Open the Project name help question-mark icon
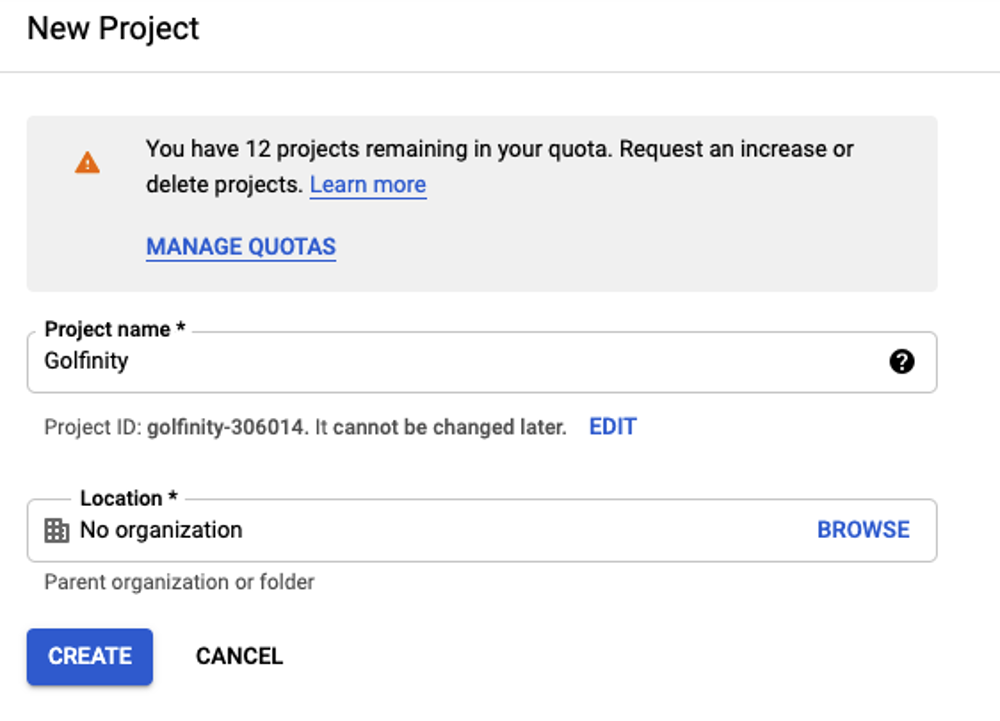 tap(901, 361)
